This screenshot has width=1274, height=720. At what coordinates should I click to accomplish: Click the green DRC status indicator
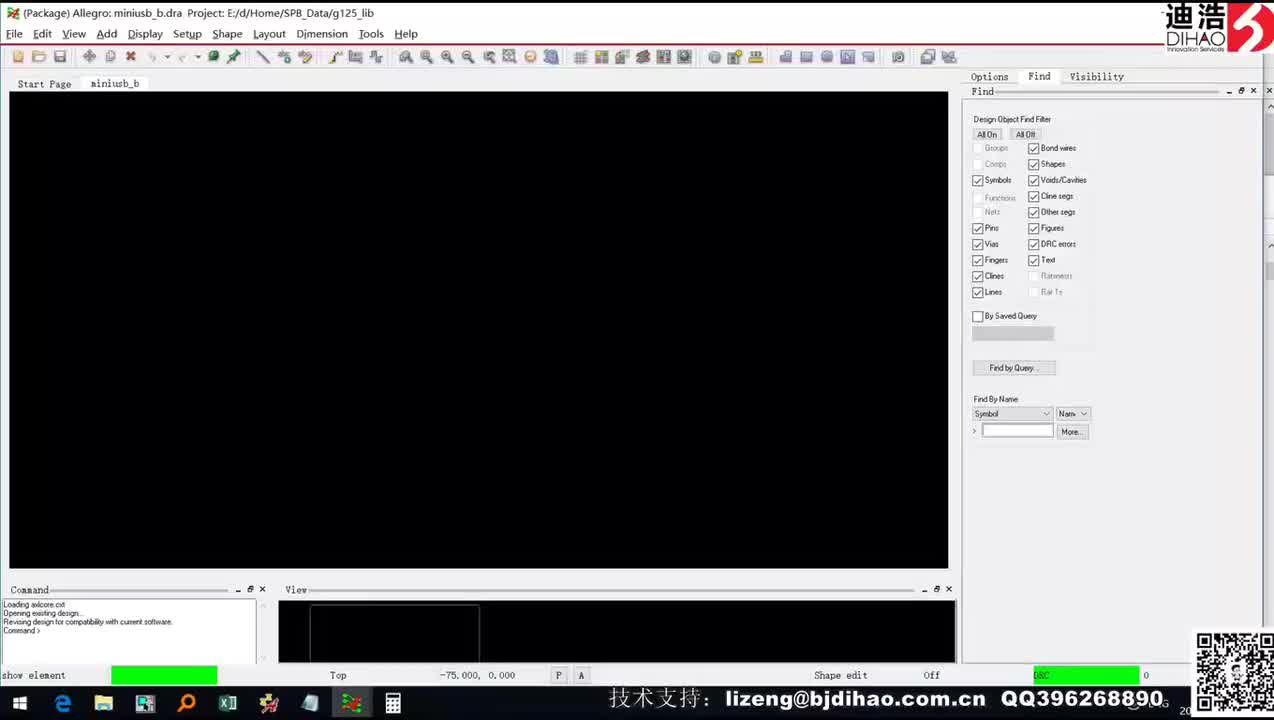coord(1085,675)
